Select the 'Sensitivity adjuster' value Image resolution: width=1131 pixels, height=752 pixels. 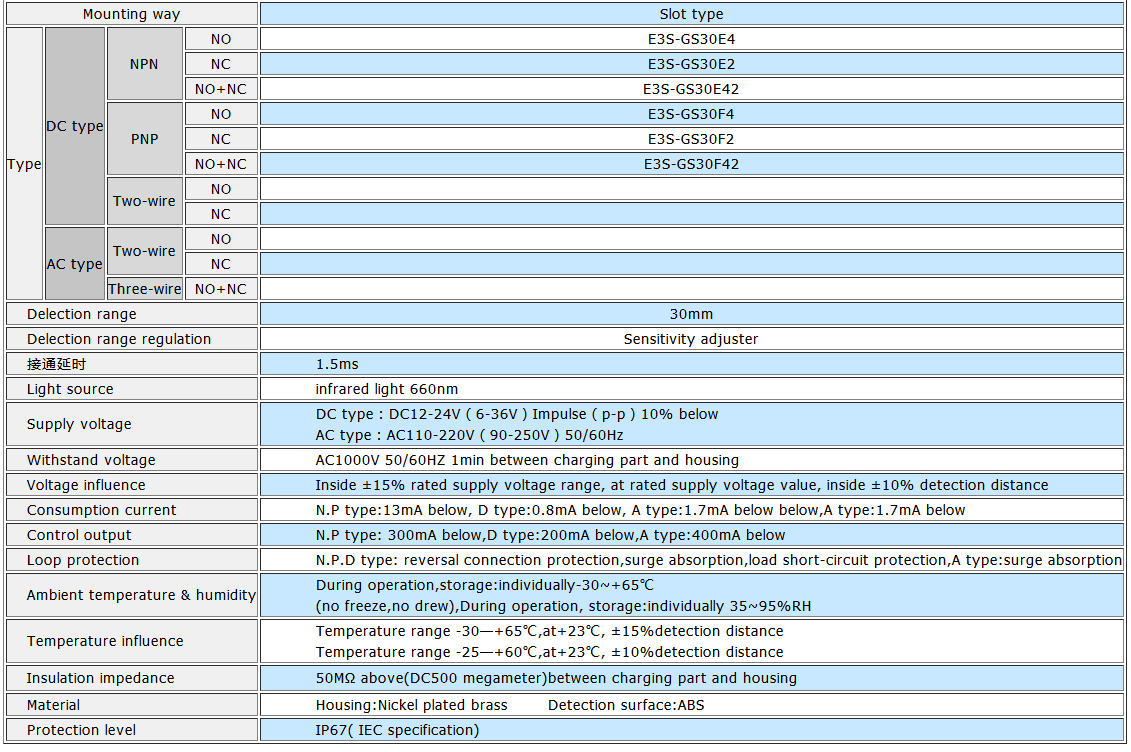[691, 339]
